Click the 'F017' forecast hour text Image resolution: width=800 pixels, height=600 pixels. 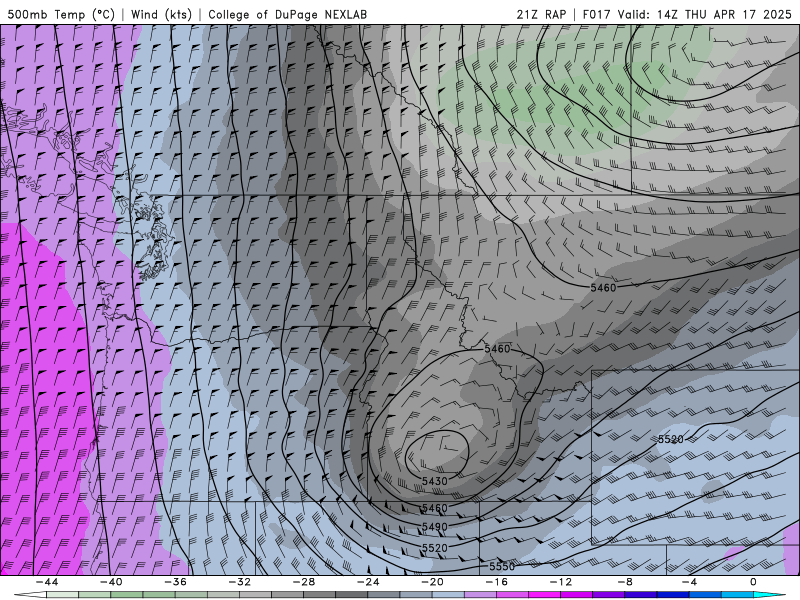pyautogui.click(x=596, y=14)
